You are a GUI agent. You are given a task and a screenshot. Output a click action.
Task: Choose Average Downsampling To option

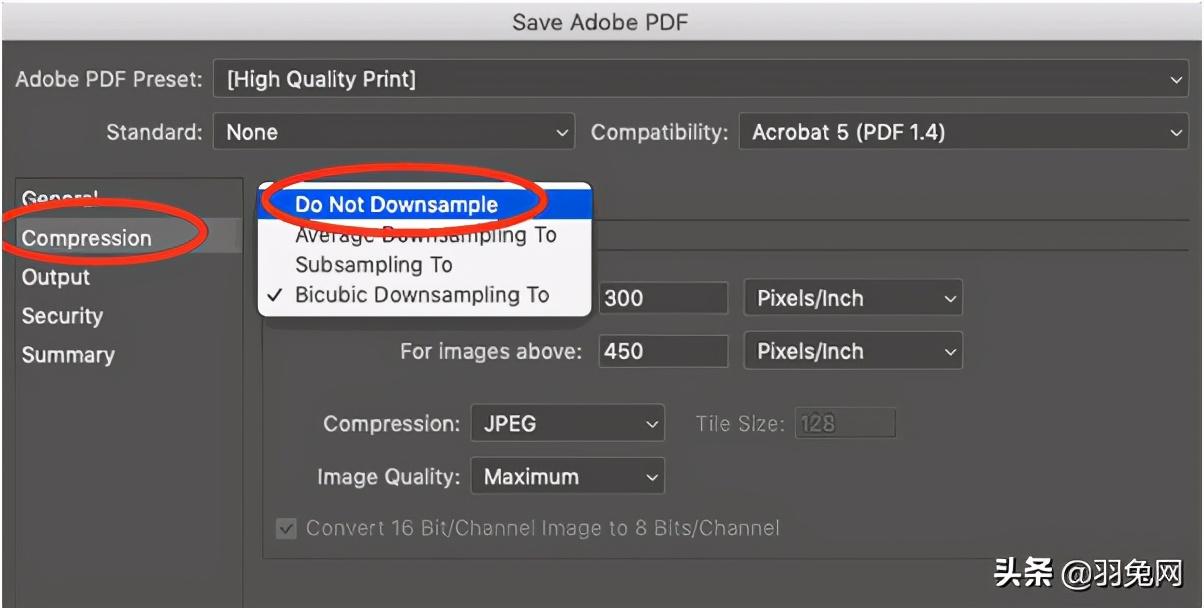[425, 236]
